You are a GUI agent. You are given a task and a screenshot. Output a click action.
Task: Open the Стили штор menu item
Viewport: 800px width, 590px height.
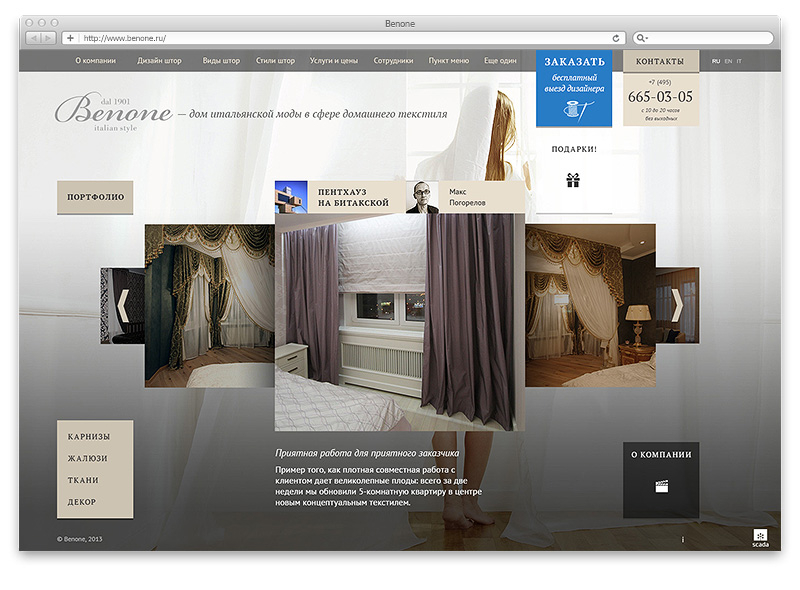[276, 61]
